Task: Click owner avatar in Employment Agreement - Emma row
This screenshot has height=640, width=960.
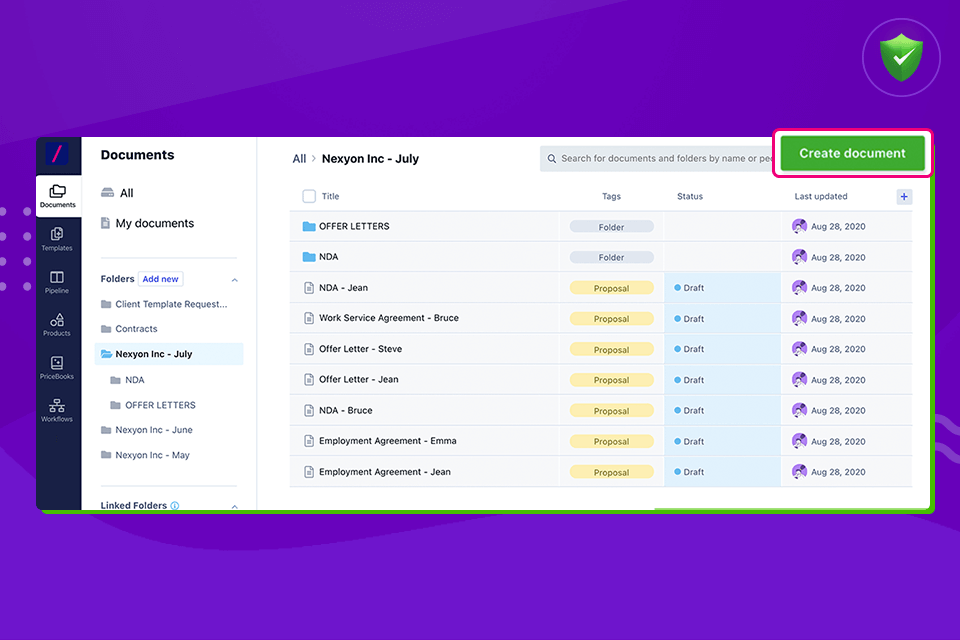Action: [799, 441]
